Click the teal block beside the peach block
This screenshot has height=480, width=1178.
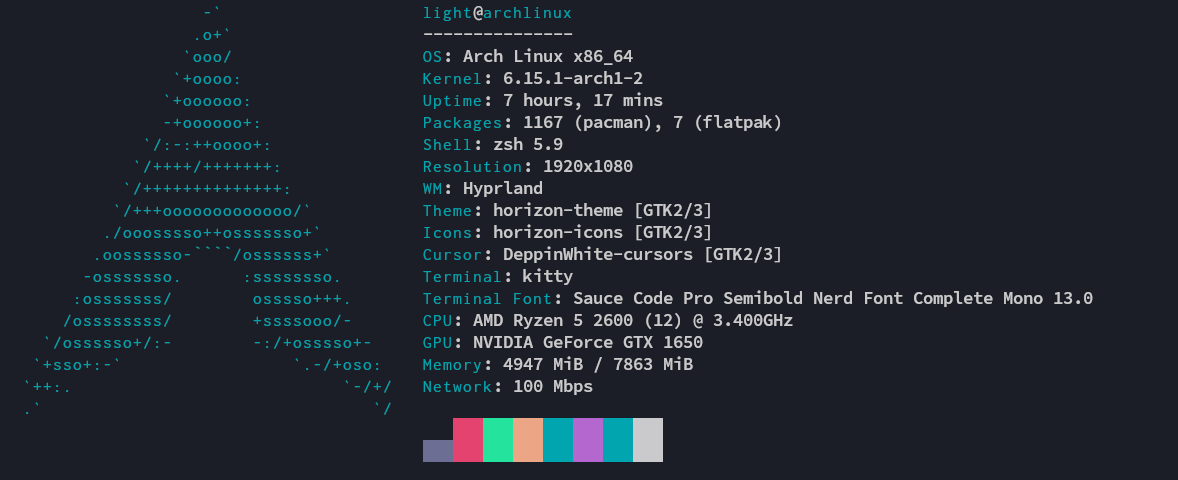[x=558, y=439]
